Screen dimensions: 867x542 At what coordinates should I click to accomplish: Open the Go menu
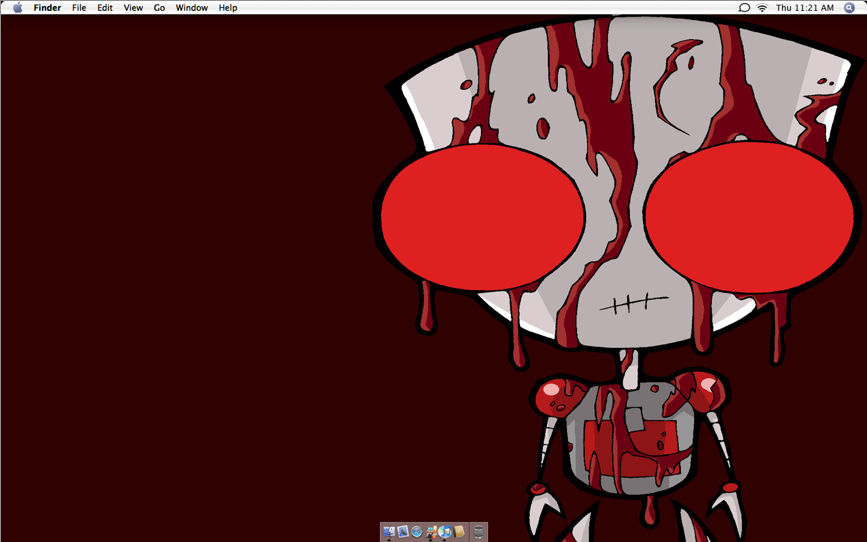point(159,8)
